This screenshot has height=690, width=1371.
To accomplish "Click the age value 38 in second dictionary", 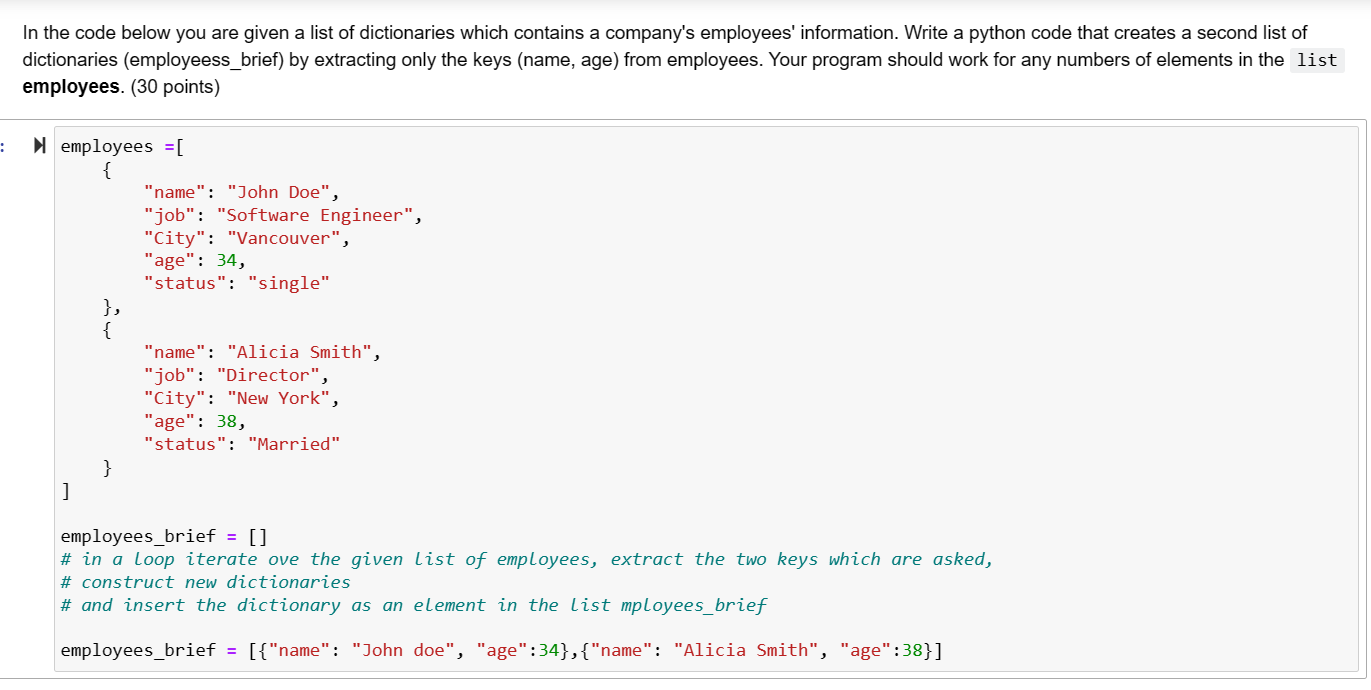I will point(227,421).
